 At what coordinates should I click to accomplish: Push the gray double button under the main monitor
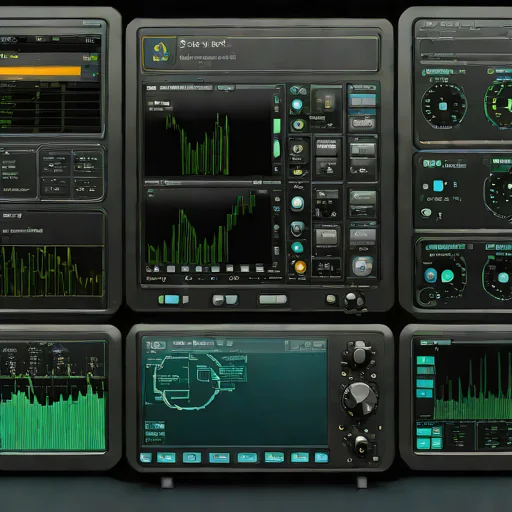tap(225, 300)
